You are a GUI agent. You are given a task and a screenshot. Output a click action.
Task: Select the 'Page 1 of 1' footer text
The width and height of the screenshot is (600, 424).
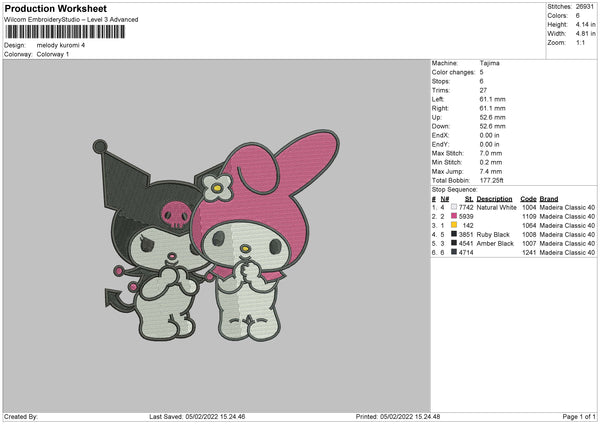tap(579, 416)
